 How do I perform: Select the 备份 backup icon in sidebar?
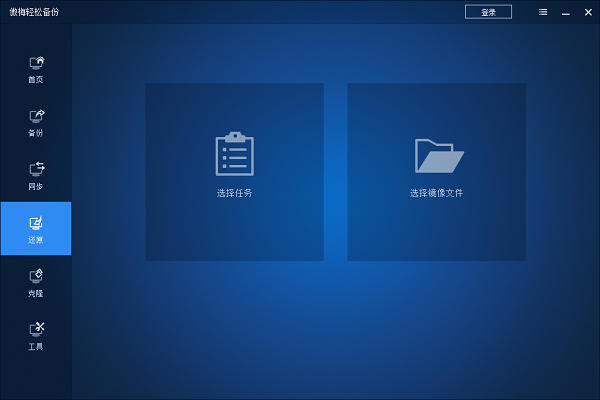coord(36,116)
